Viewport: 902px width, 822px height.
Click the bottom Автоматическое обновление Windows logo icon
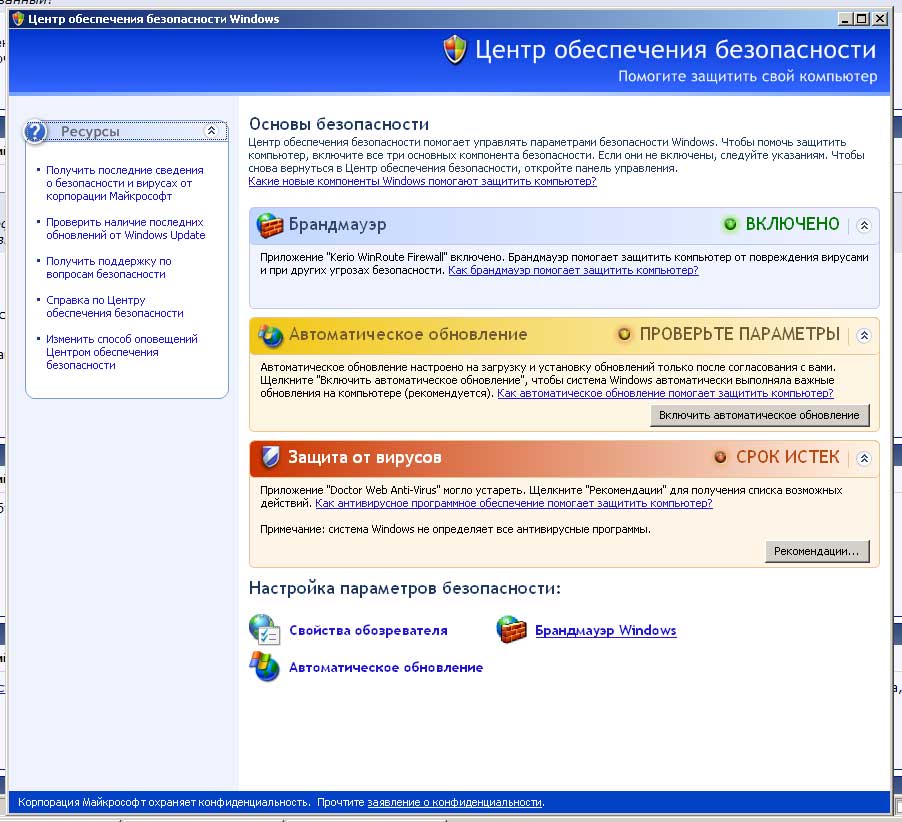pyautogui.click(x=265, y=666)
